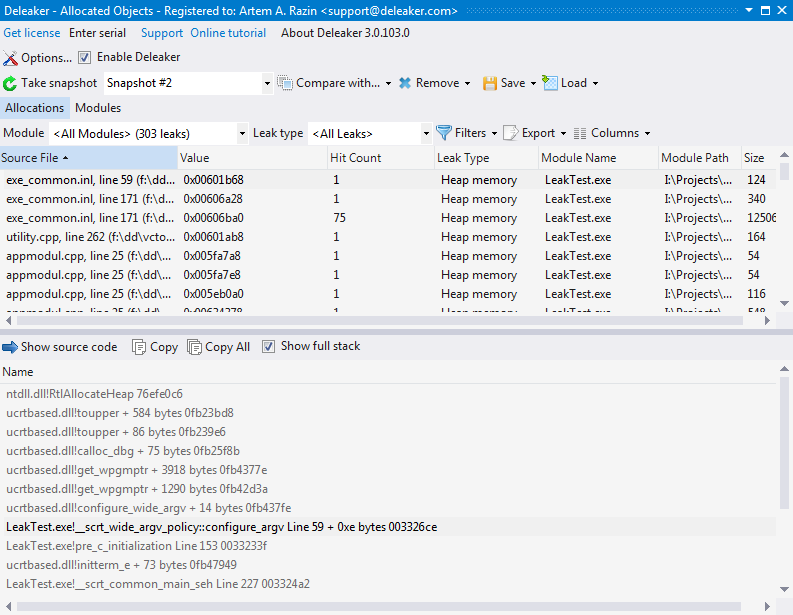Image resolution: width=793 pixels, height=615 pixels.
Task: Sort by the Hit Count column header
Action: tap(357, 158)
